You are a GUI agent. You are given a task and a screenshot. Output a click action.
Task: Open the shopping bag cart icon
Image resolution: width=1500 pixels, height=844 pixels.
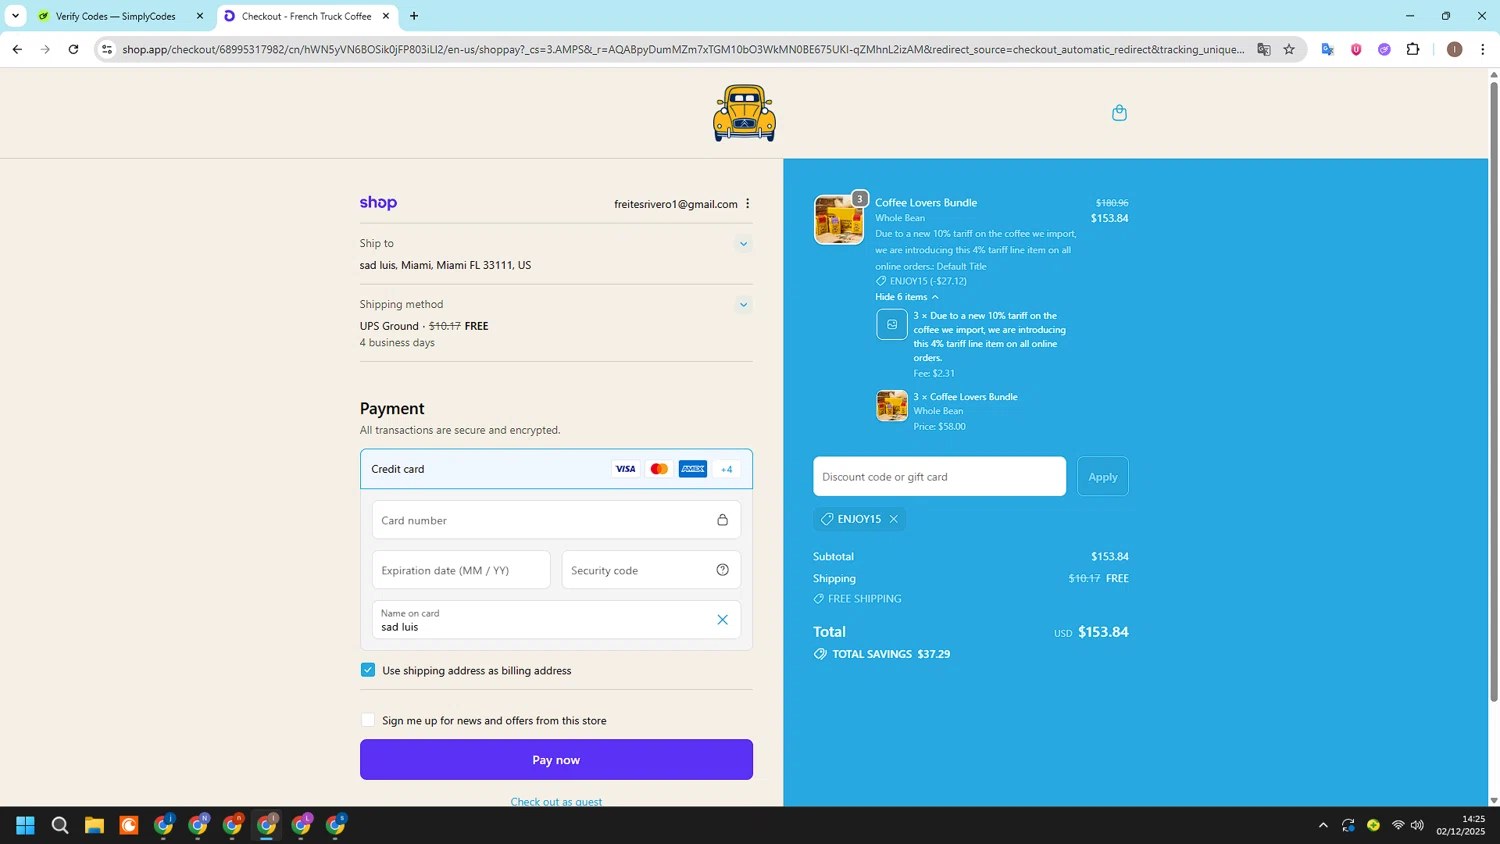coord(1119,113)
